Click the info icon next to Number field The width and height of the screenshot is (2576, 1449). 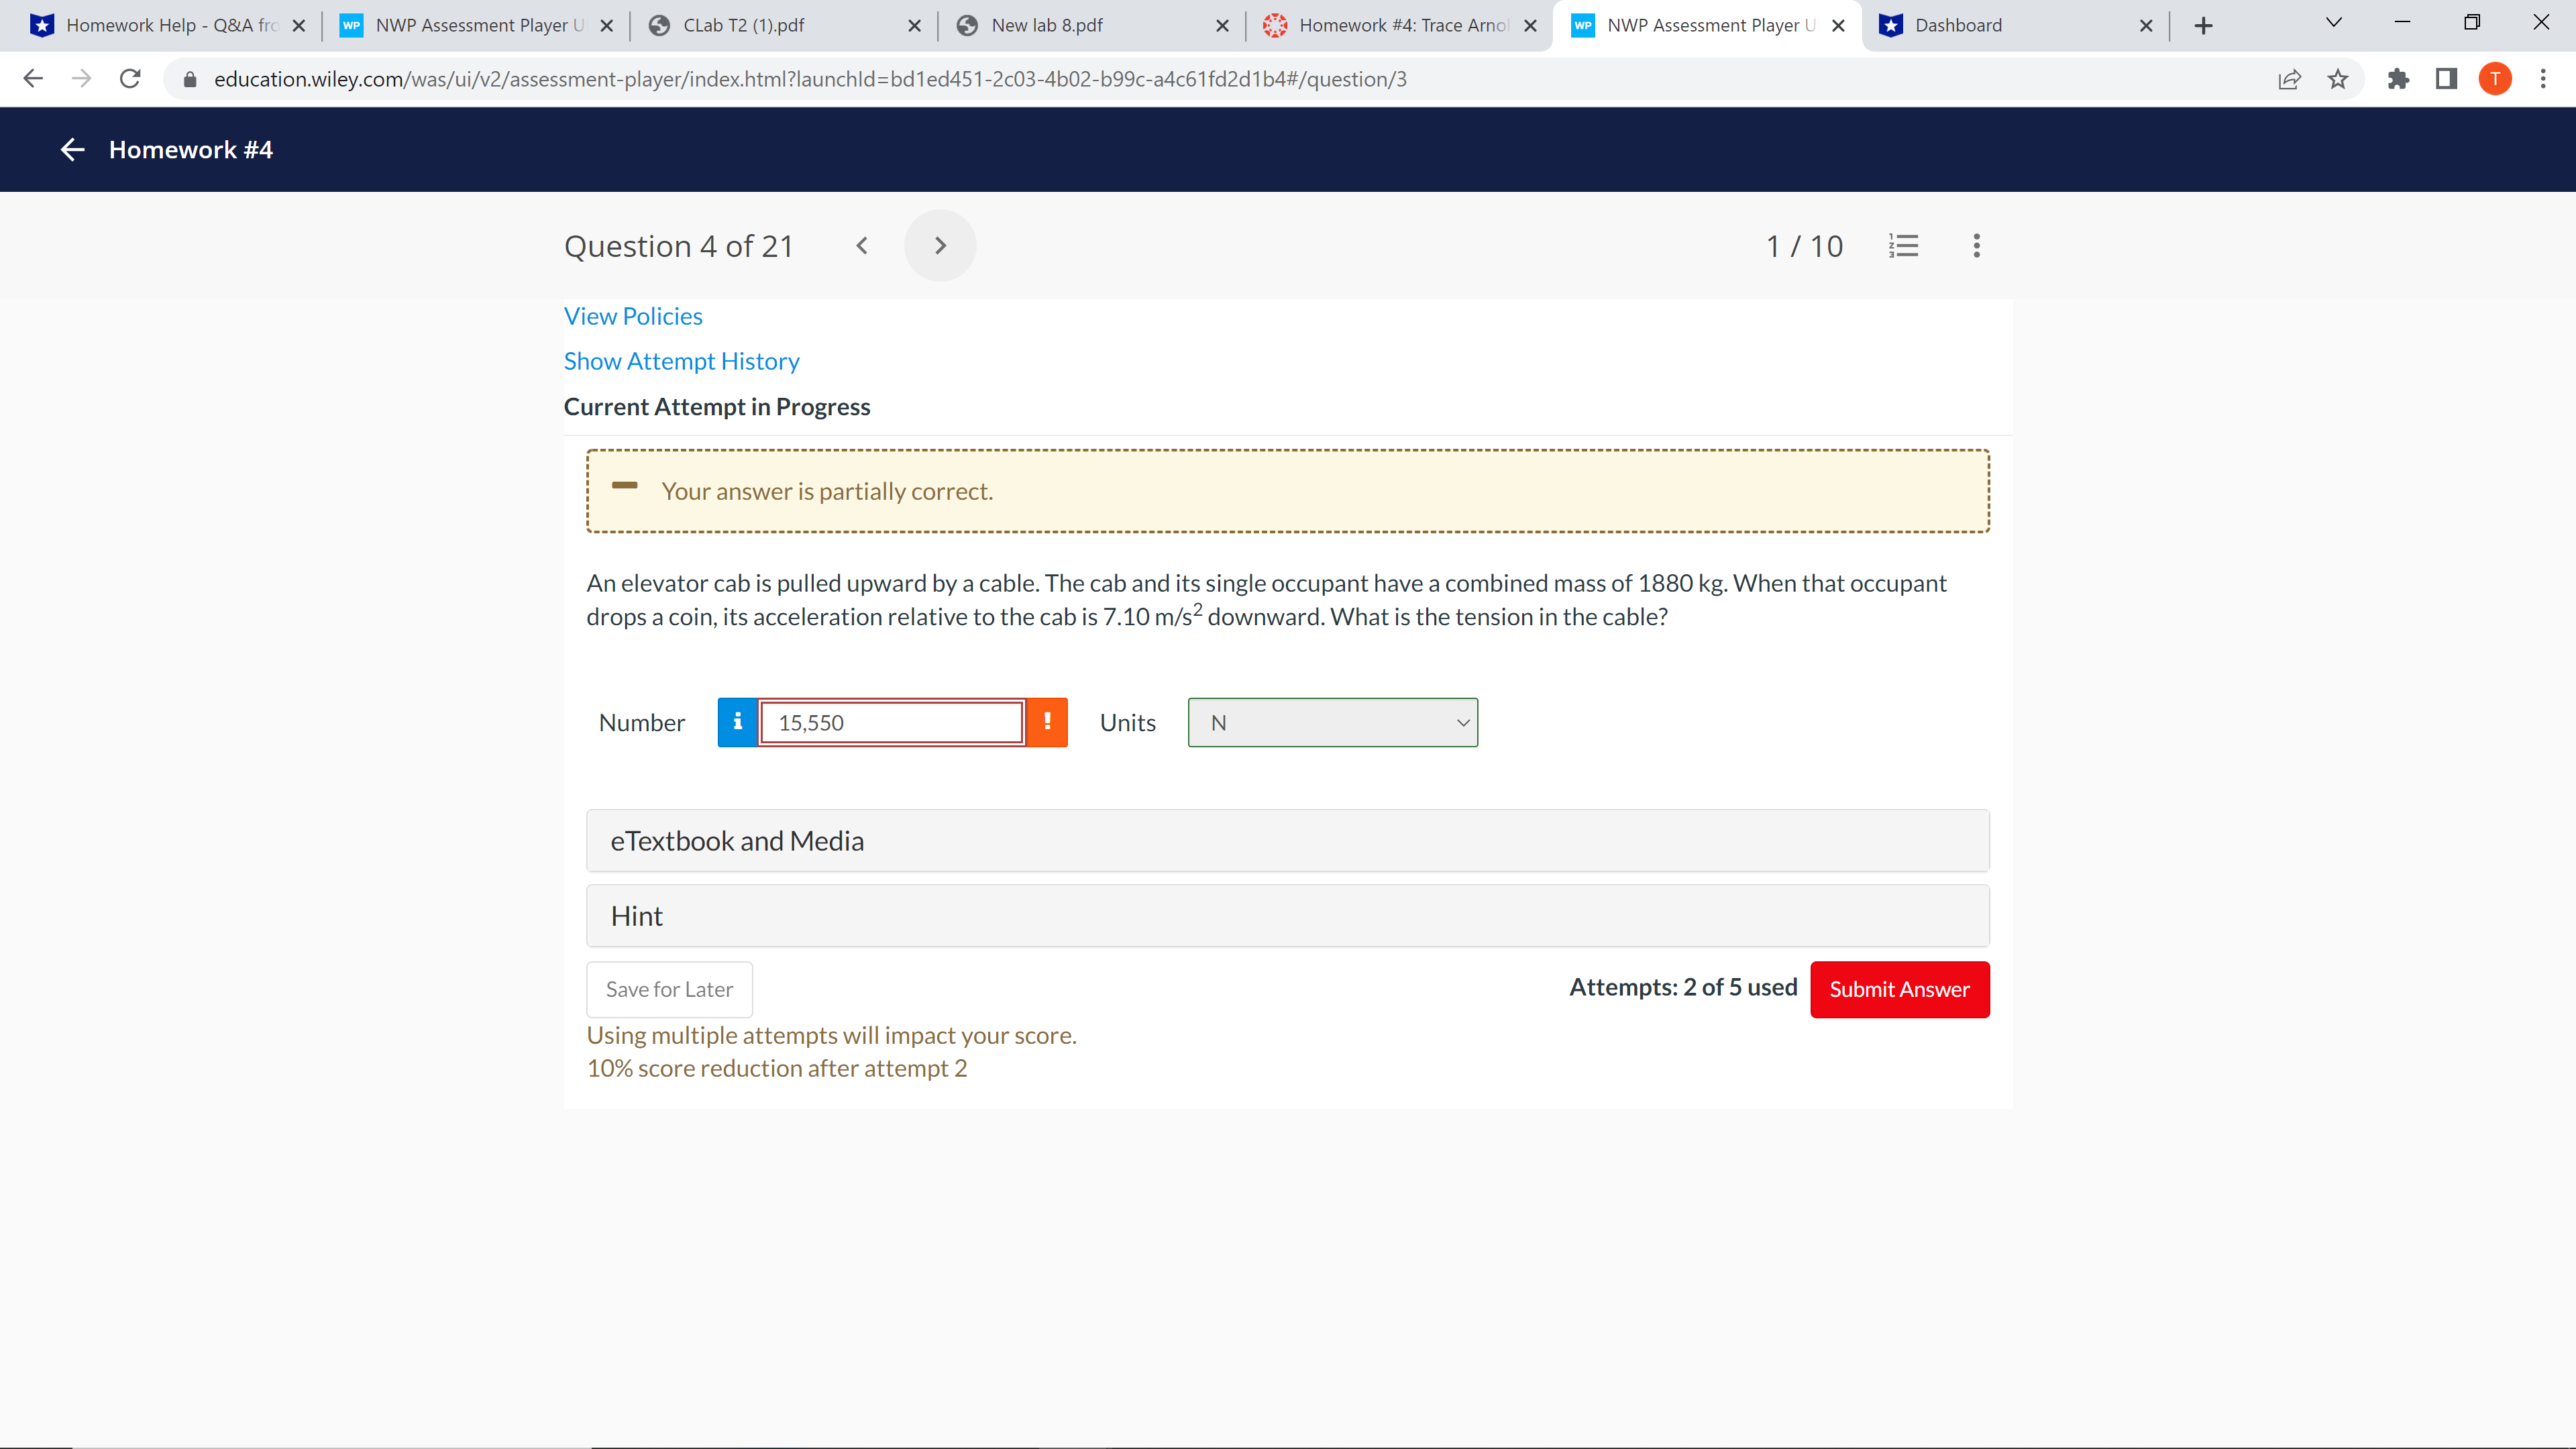(738, 722)
